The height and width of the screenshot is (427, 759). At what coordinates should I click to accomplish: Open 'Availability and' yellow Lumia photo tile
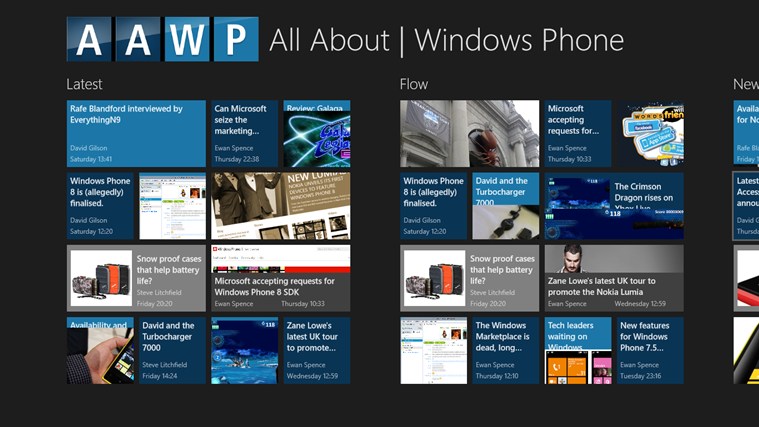click(x=100, y=351)
